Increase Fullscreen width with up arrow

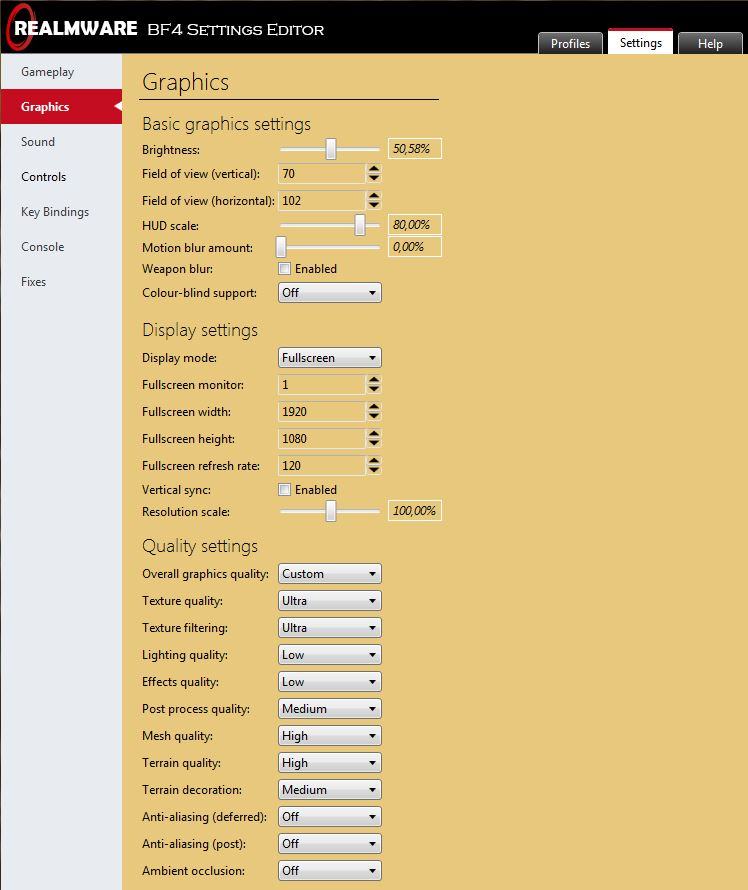[x=373, y=406]
